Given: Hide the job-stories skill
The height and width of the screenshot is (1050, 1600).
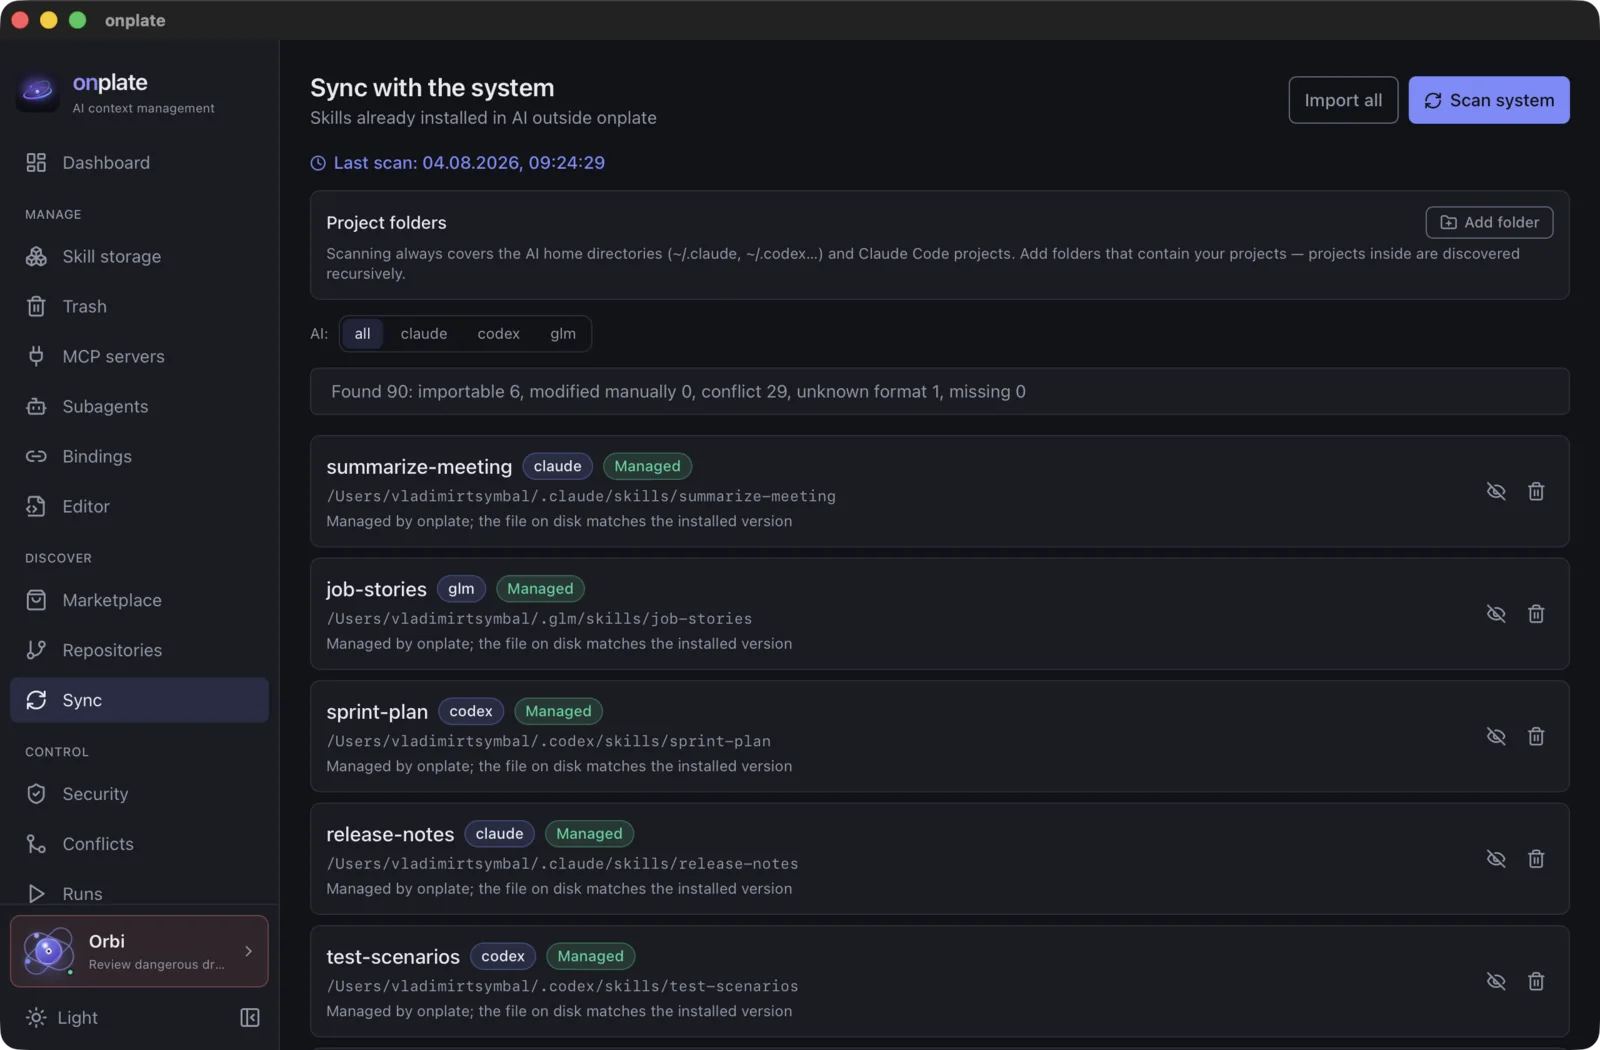Looking at the screenshot, I should 1496,614.
